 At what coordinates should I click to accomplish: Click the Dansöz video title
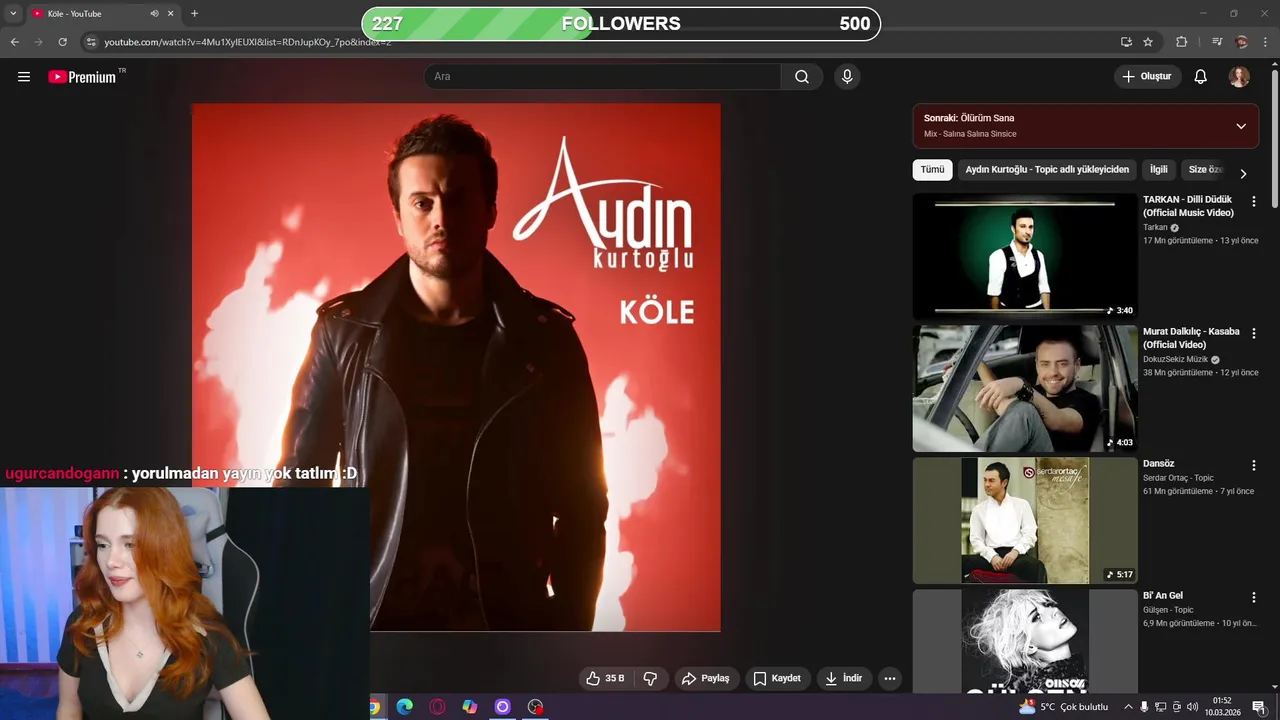pos(1158,464)
